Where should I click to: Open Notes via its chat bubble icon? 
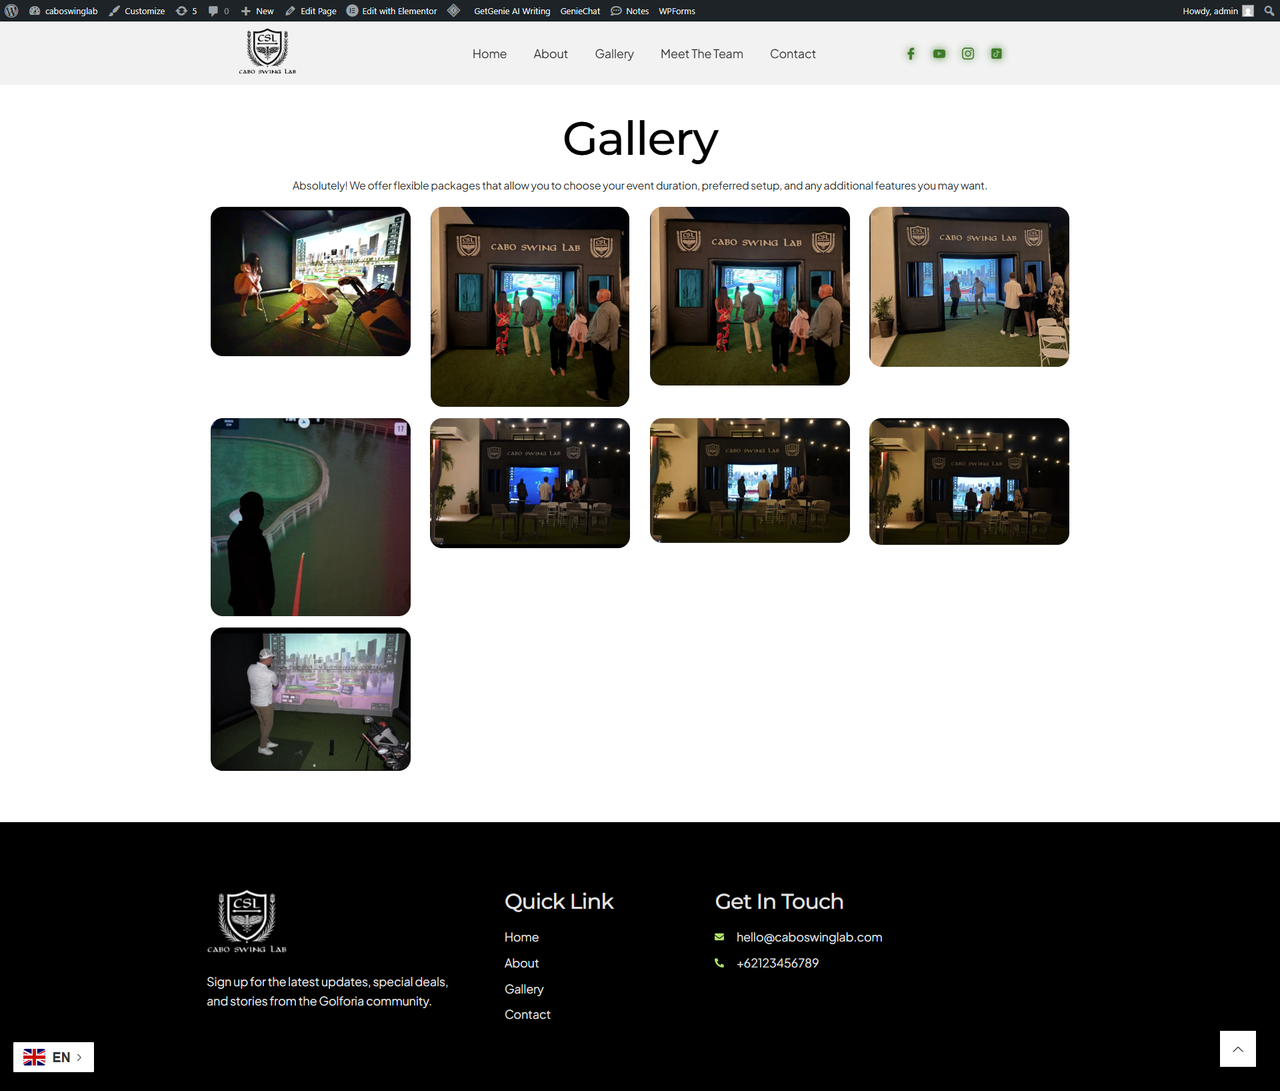[614, 11]
